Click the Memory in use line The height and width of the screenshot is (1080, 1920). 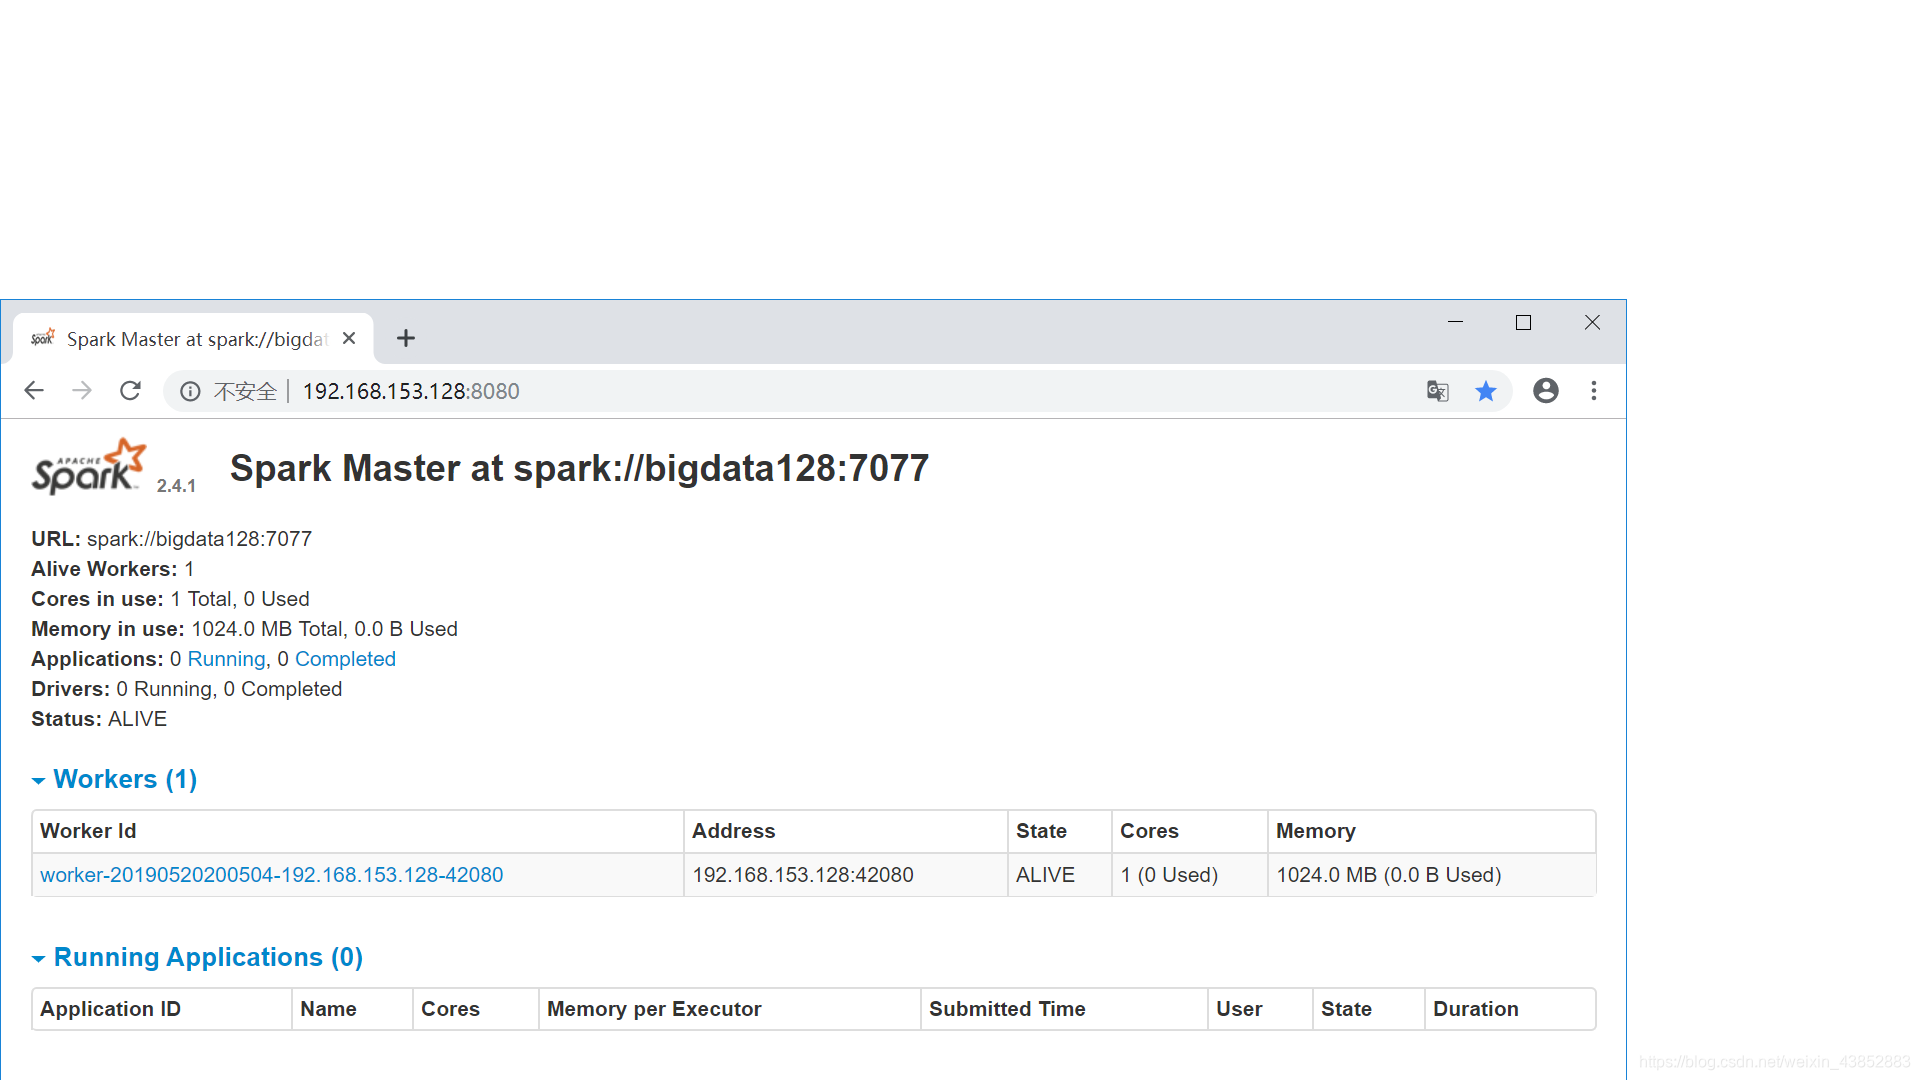coord(244,629)
